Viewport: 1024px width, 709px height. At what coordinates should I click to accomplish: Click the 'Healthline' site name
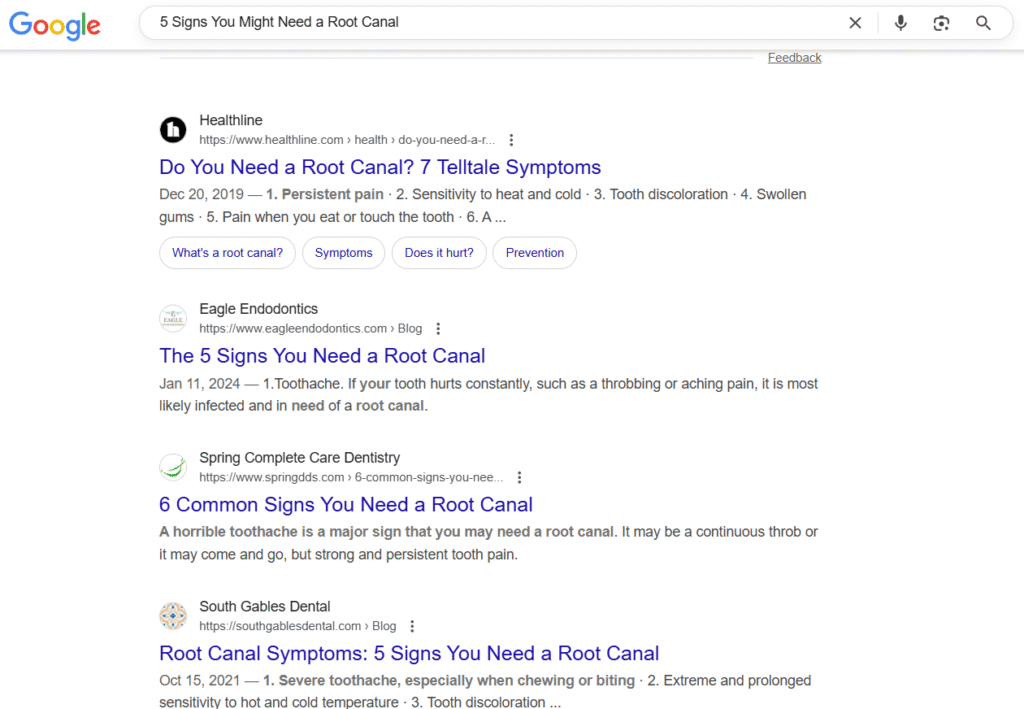[x=231, y=120]
